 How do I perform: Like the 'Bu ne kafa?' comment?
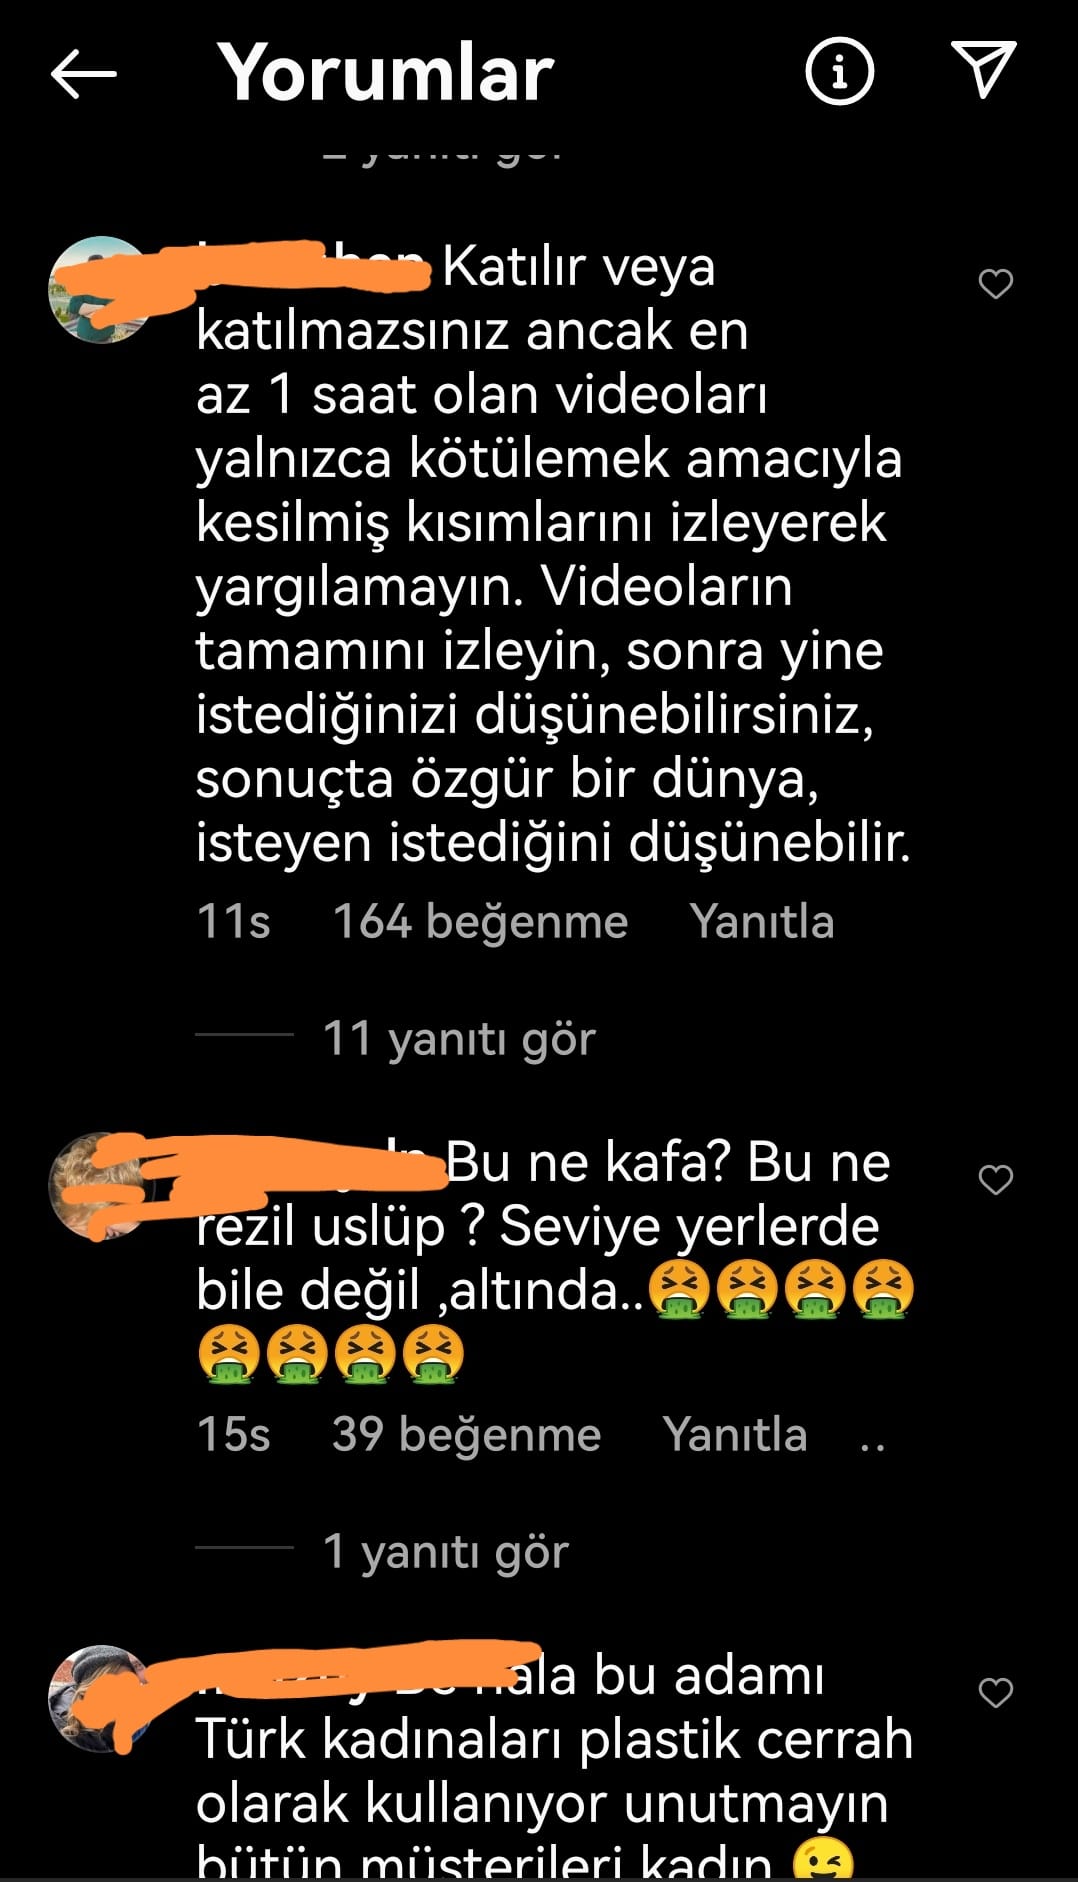(995, 1180)
